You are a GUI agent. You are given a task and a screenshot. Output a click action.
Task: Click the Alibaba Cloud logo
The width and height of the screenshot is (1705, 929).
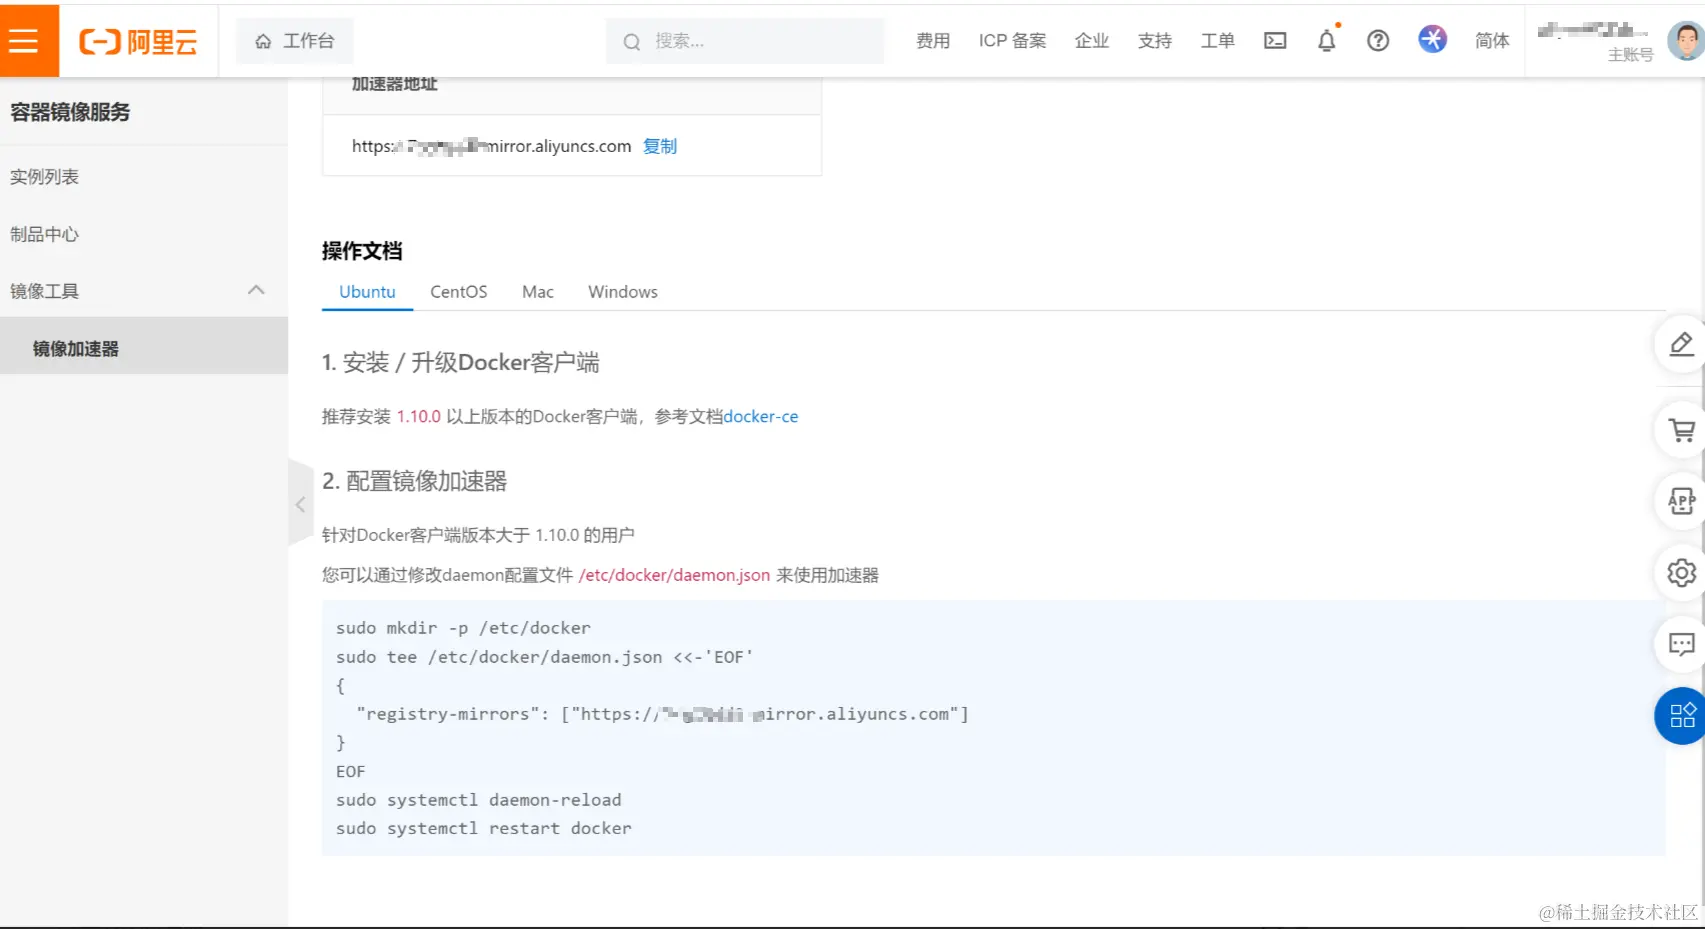tap(138, 41)
